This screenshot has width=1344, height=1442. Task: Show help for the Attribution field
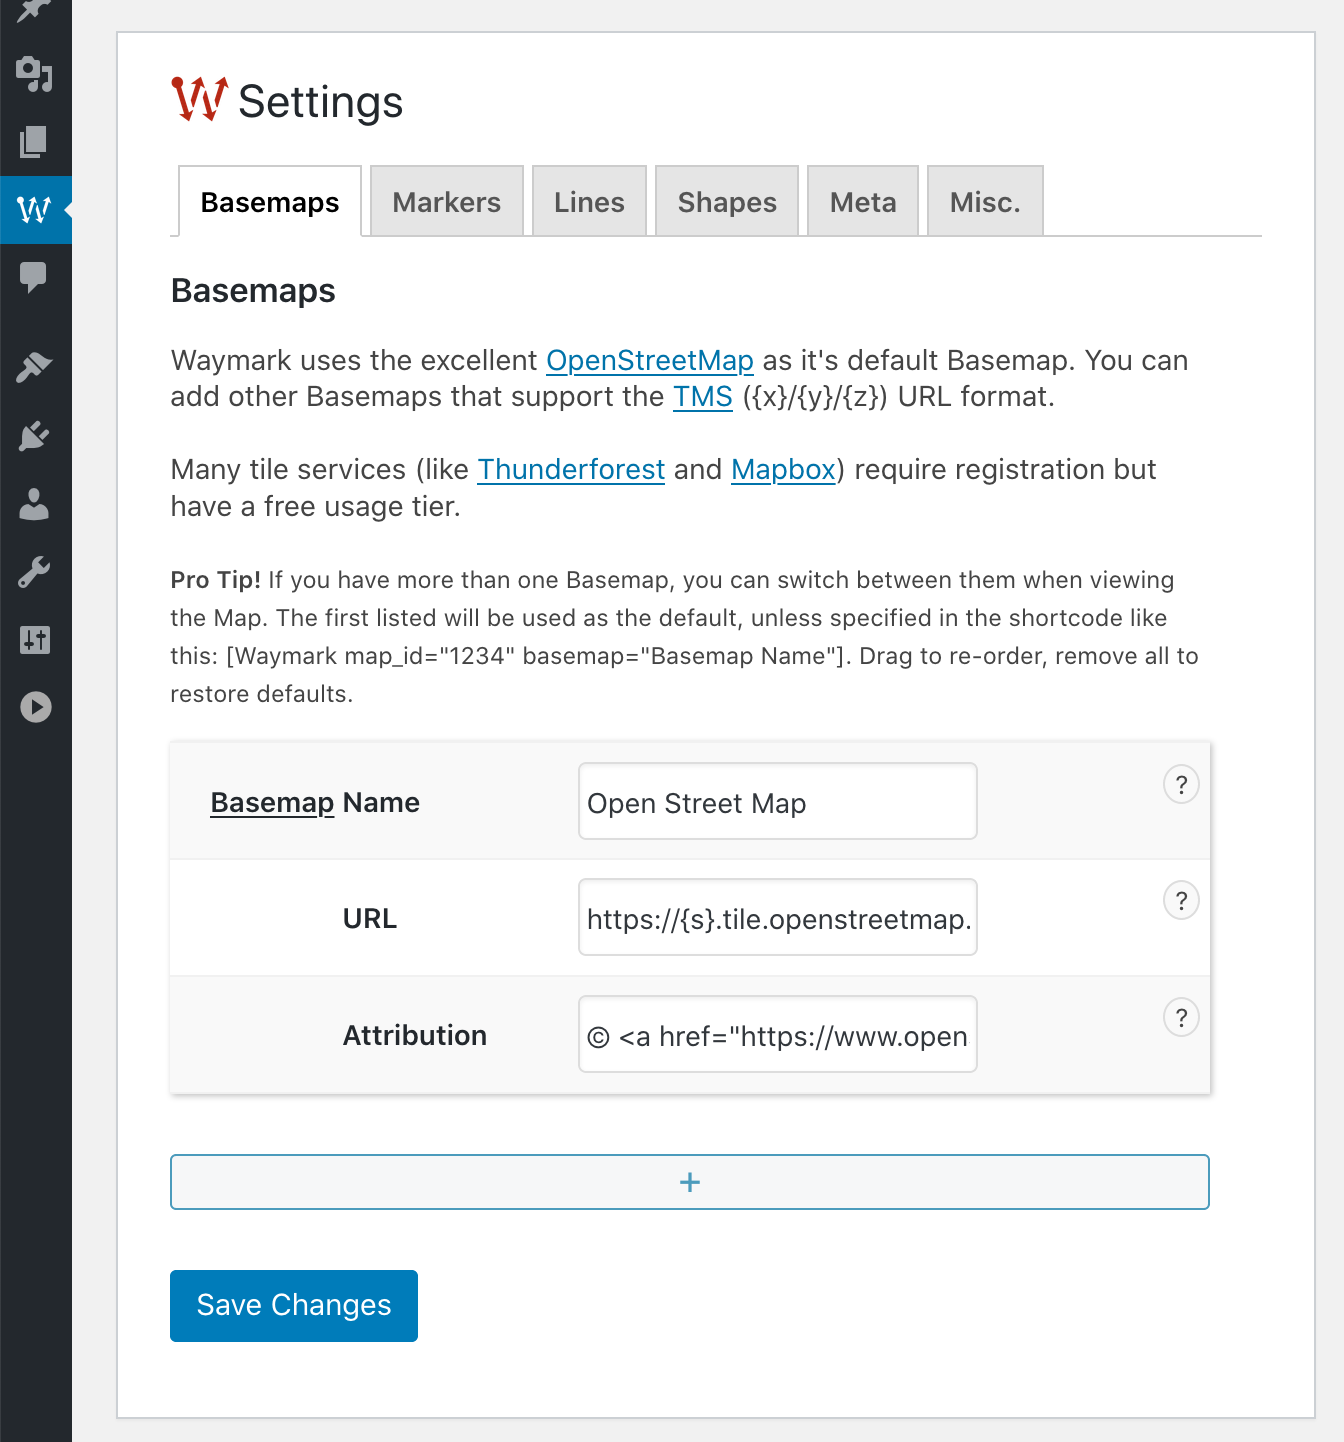(x=1181, y=1018)
